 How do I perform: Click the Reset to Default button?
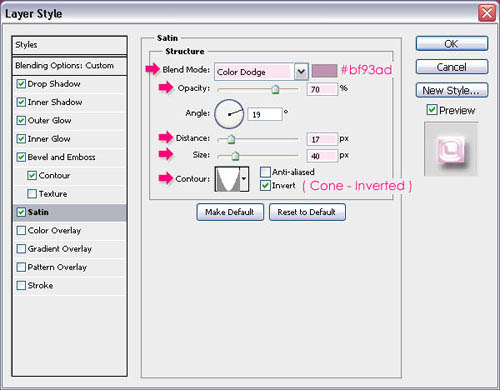coord(307,212)
